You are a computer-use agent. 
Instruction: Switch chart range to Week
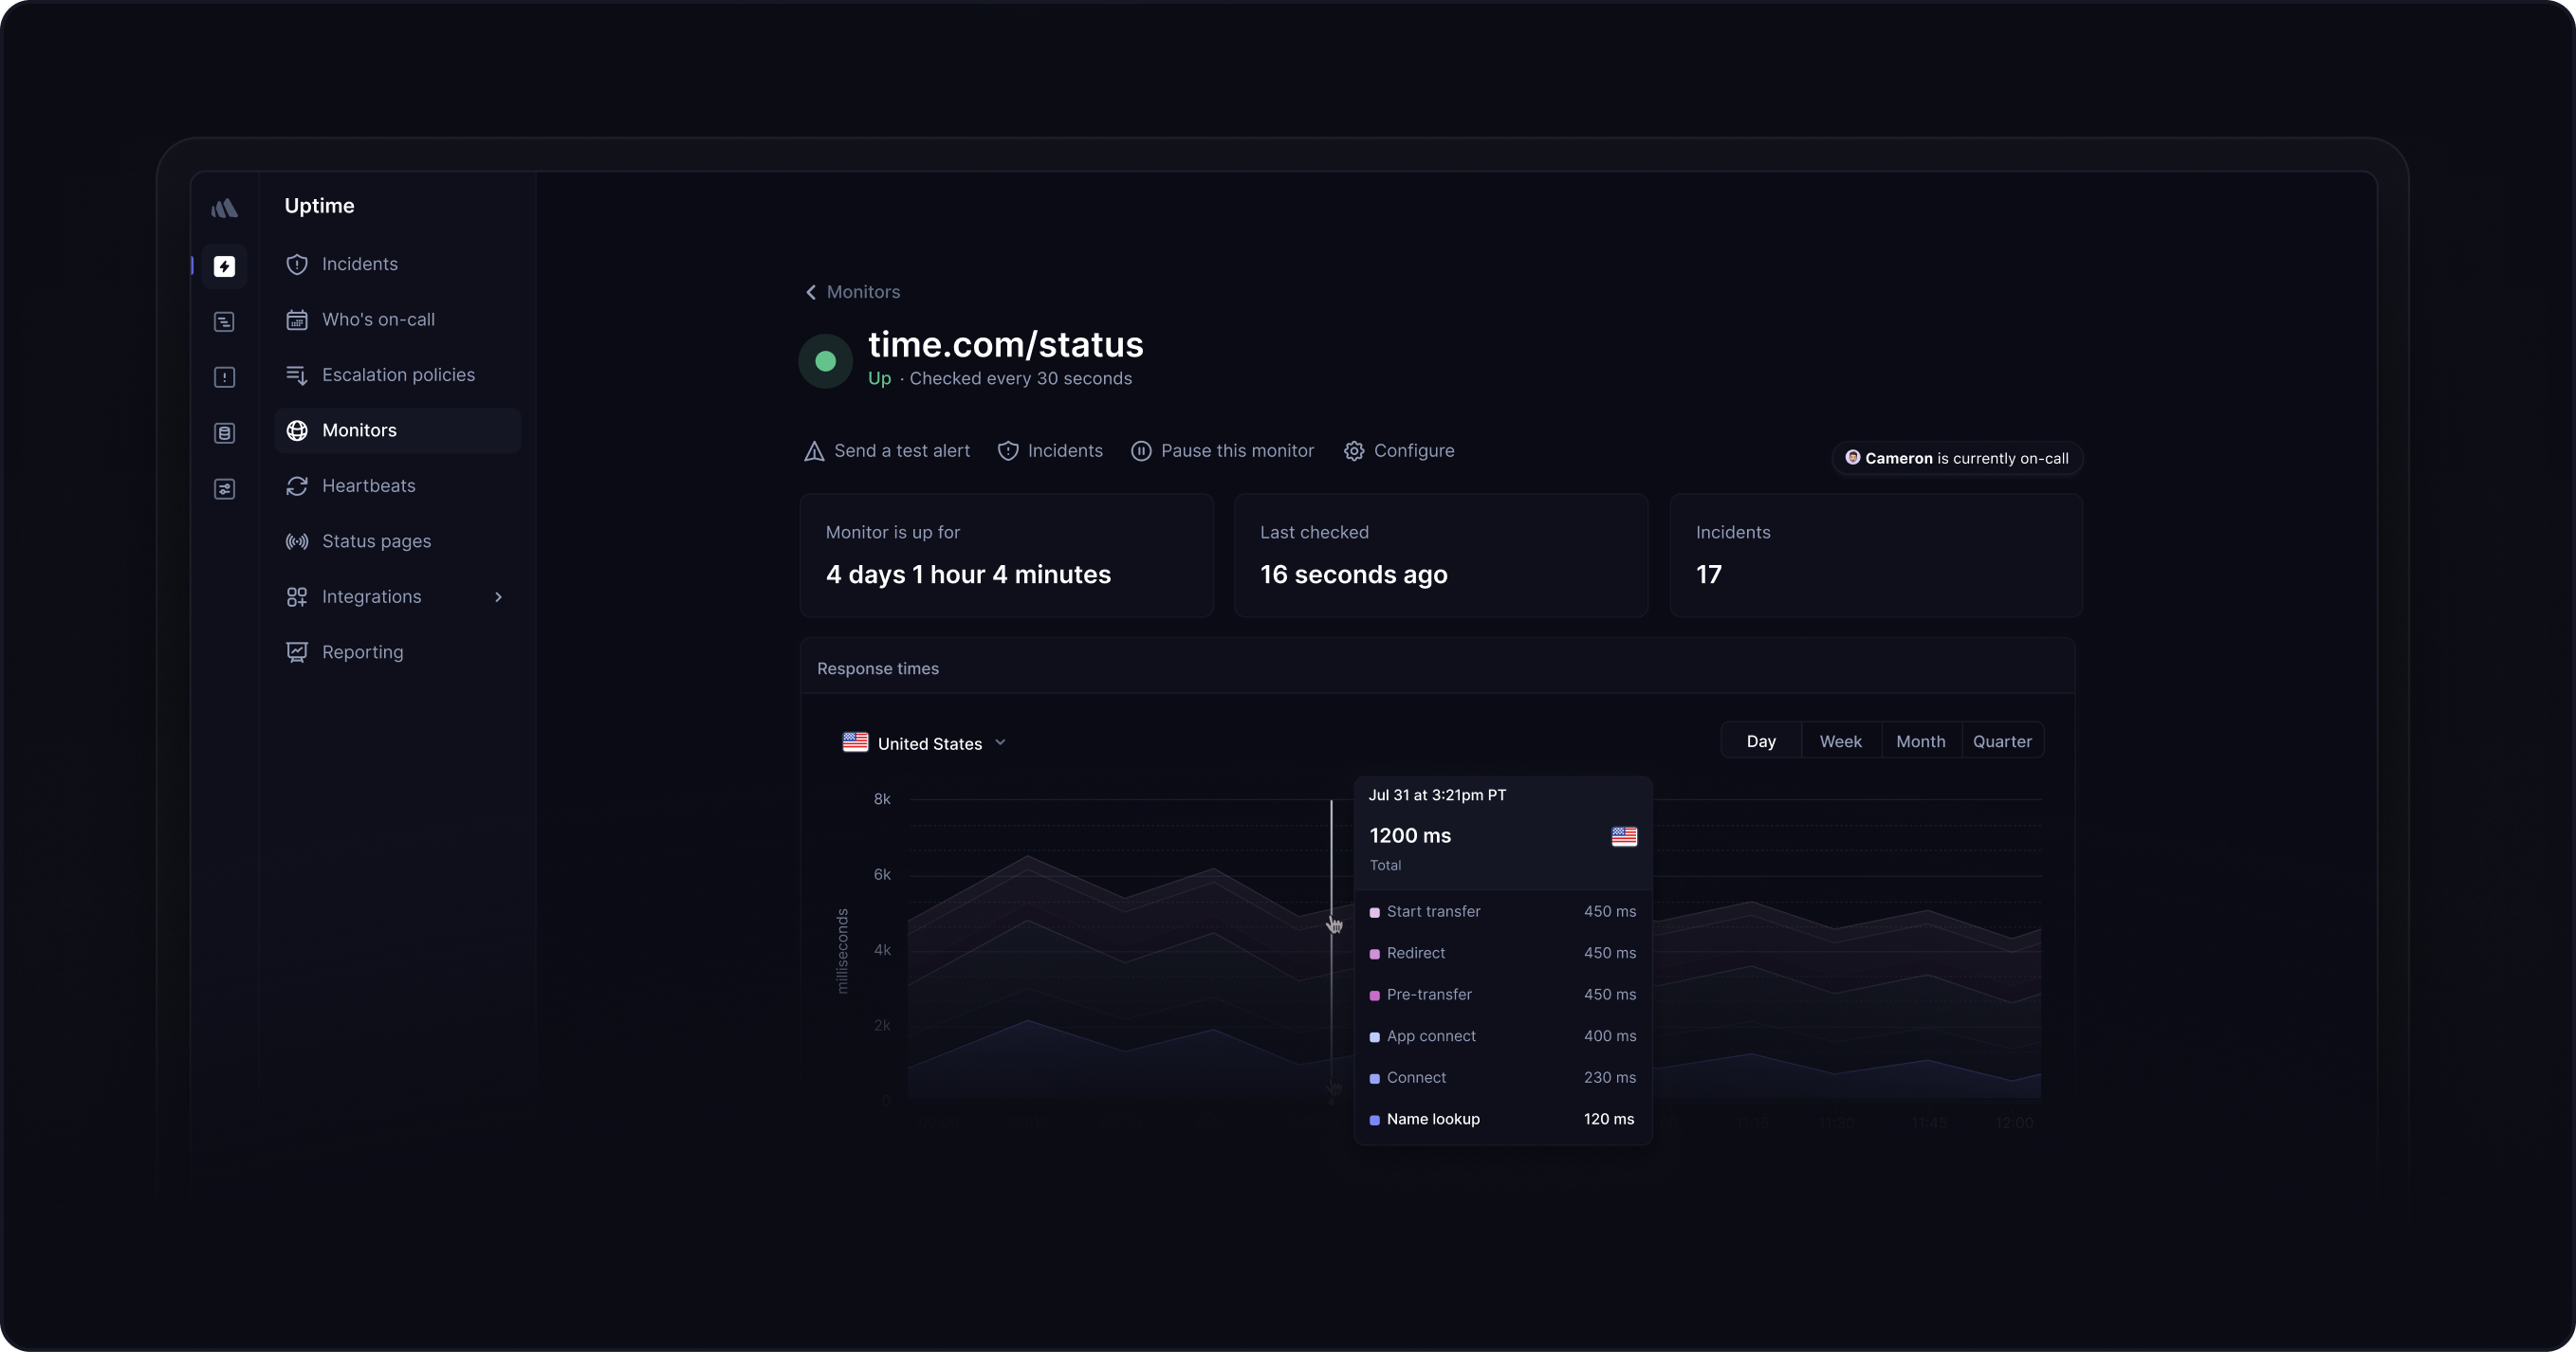pos(1840,741)
